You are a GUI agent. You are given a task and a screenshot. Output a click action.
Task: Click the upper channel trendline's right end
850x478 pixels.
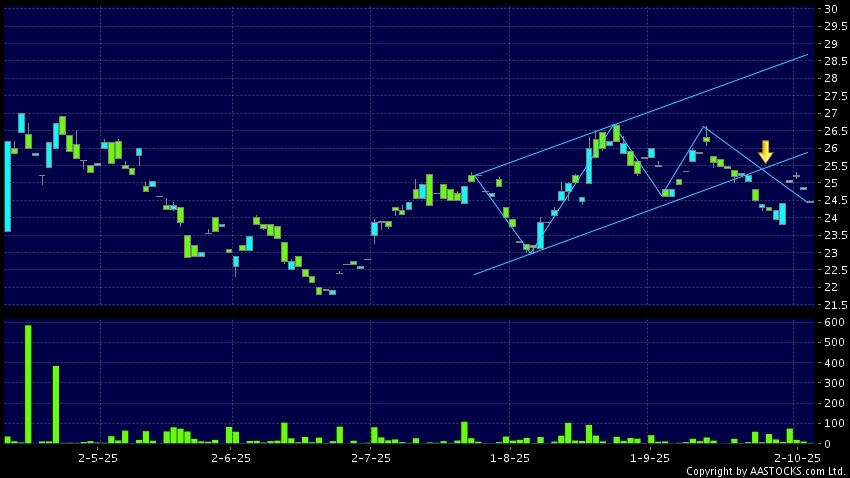[x=806, y=55]
